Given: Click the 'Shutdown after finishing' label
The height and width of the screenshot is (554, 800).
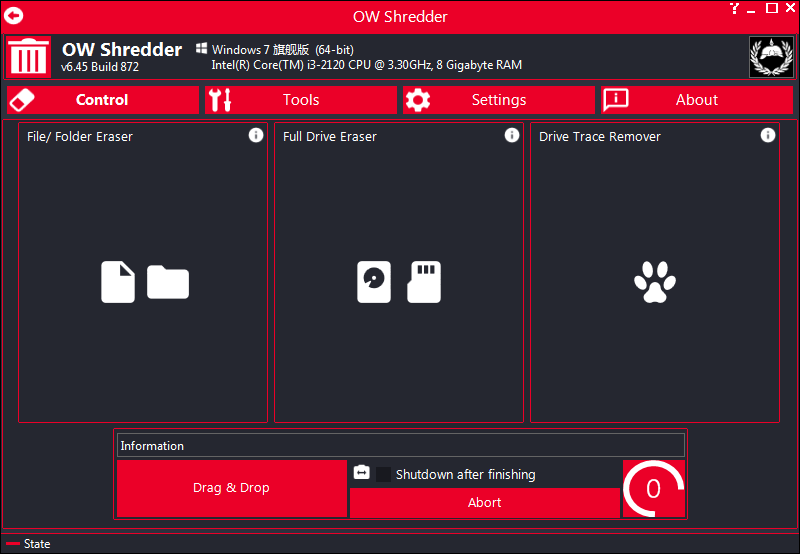Looking at the screenshot, I should point(465,474).
